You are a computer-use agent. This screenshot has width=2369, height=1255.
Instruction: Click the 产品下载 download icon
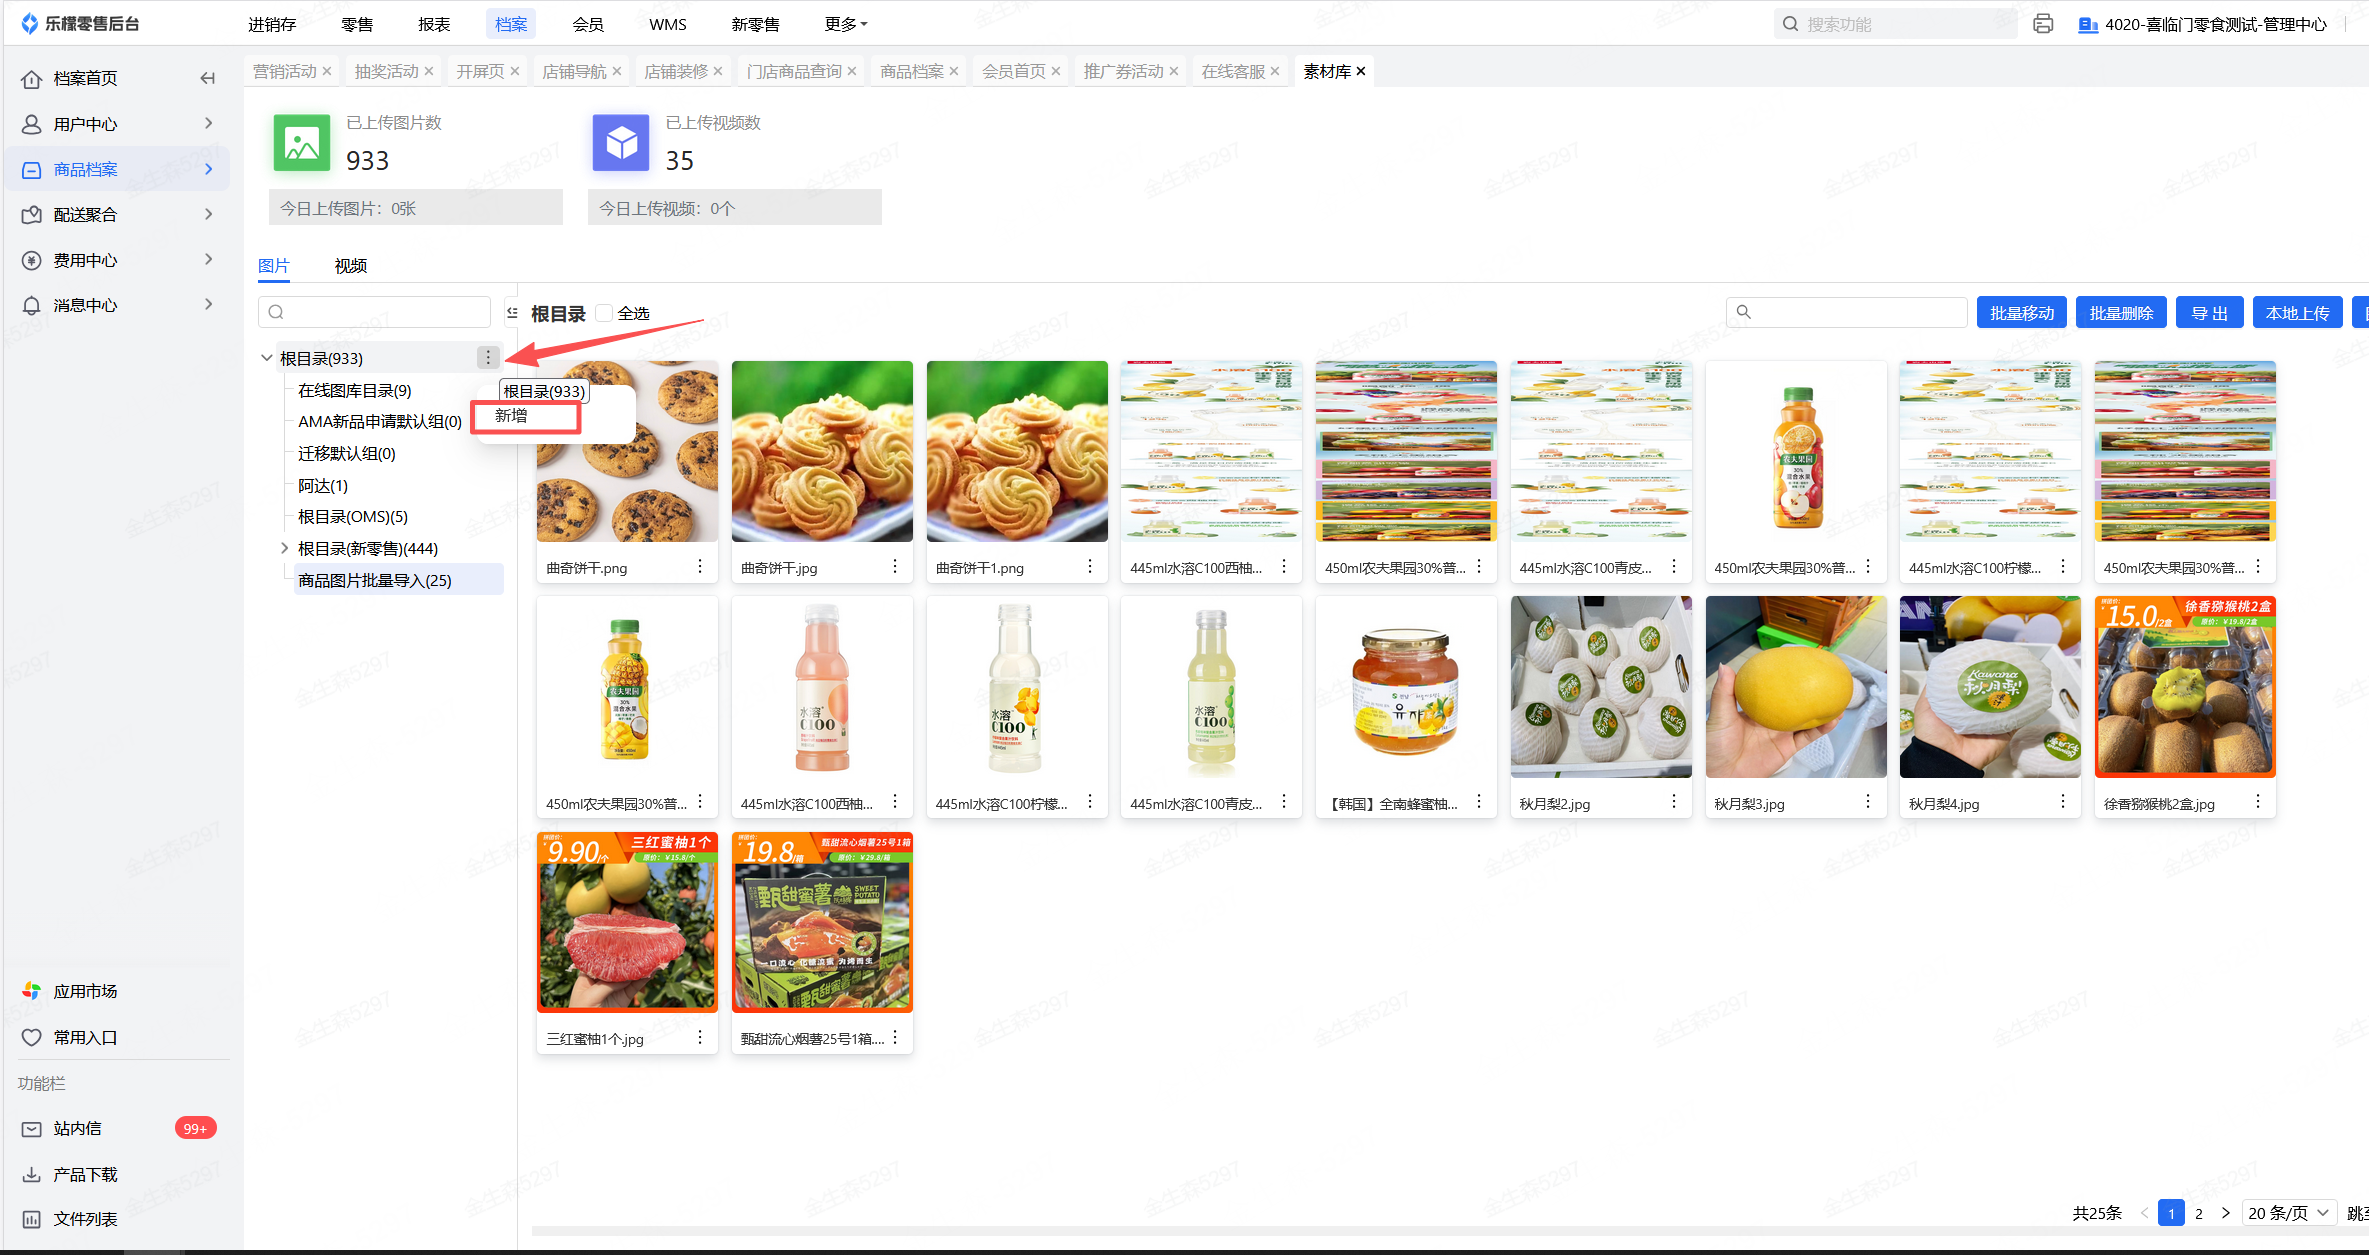[x=32, y=1174]
